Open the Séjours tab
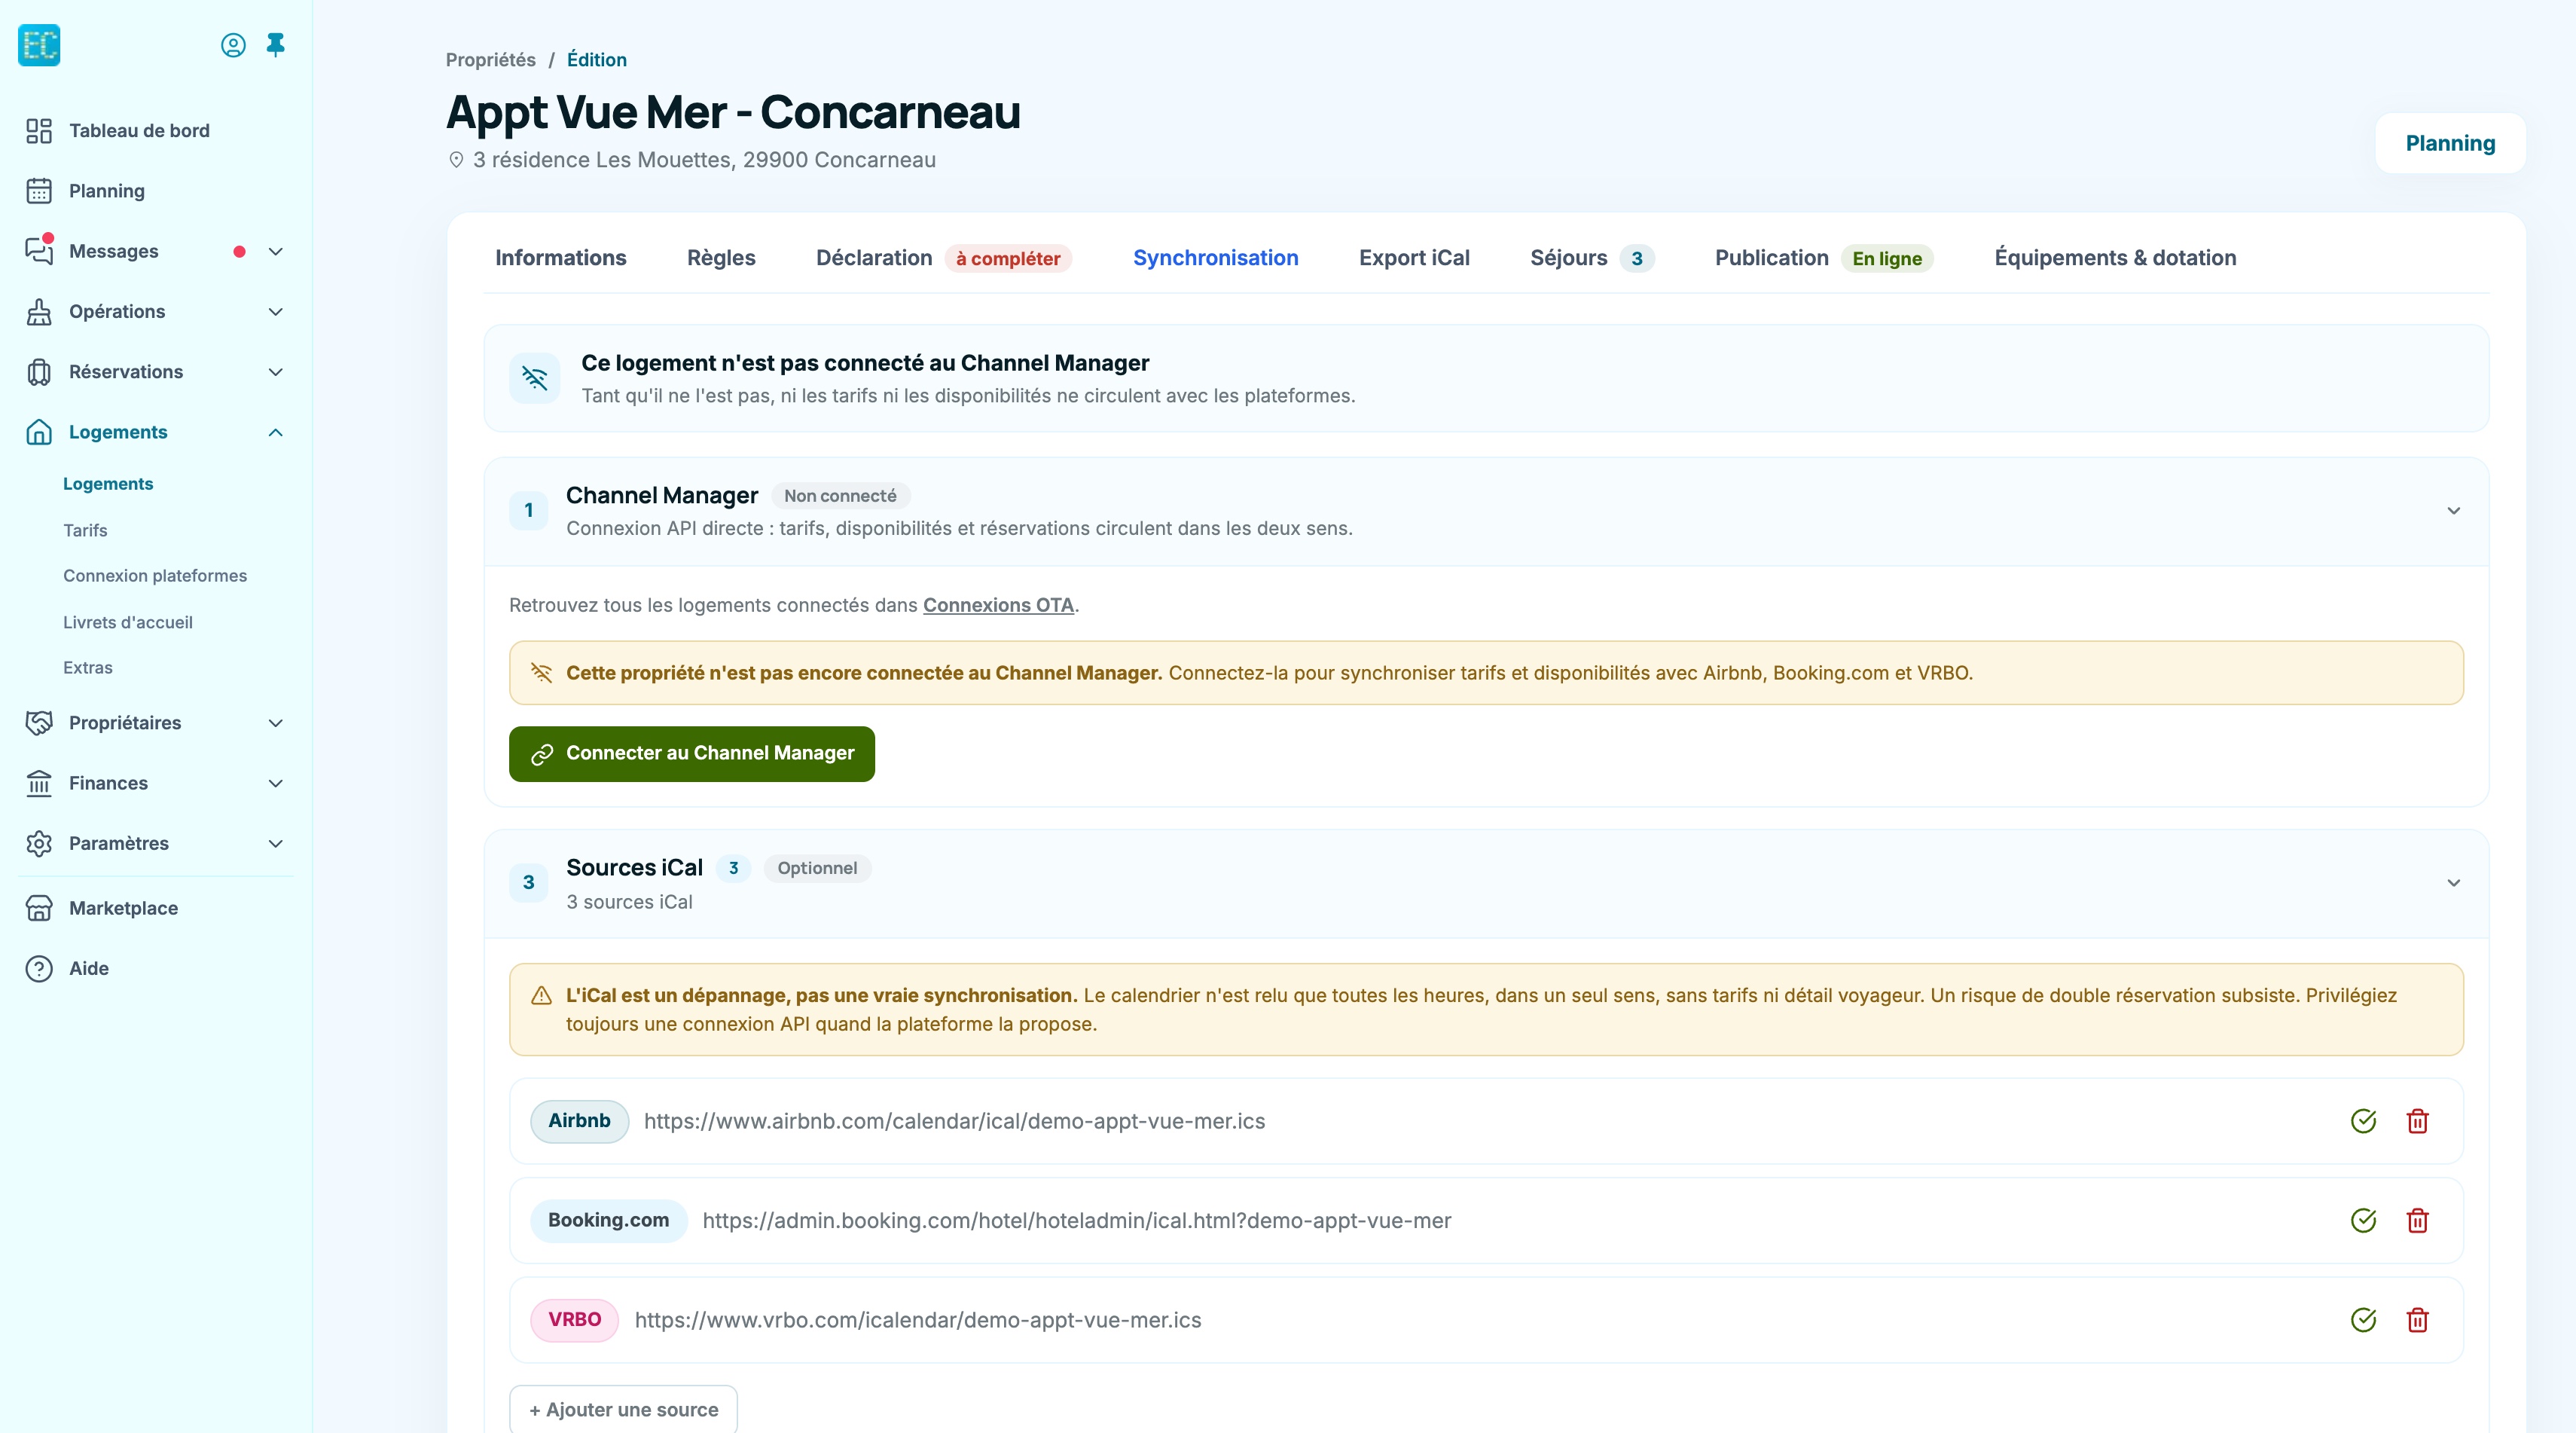2576x1433 pixels. click(1592, 258)
